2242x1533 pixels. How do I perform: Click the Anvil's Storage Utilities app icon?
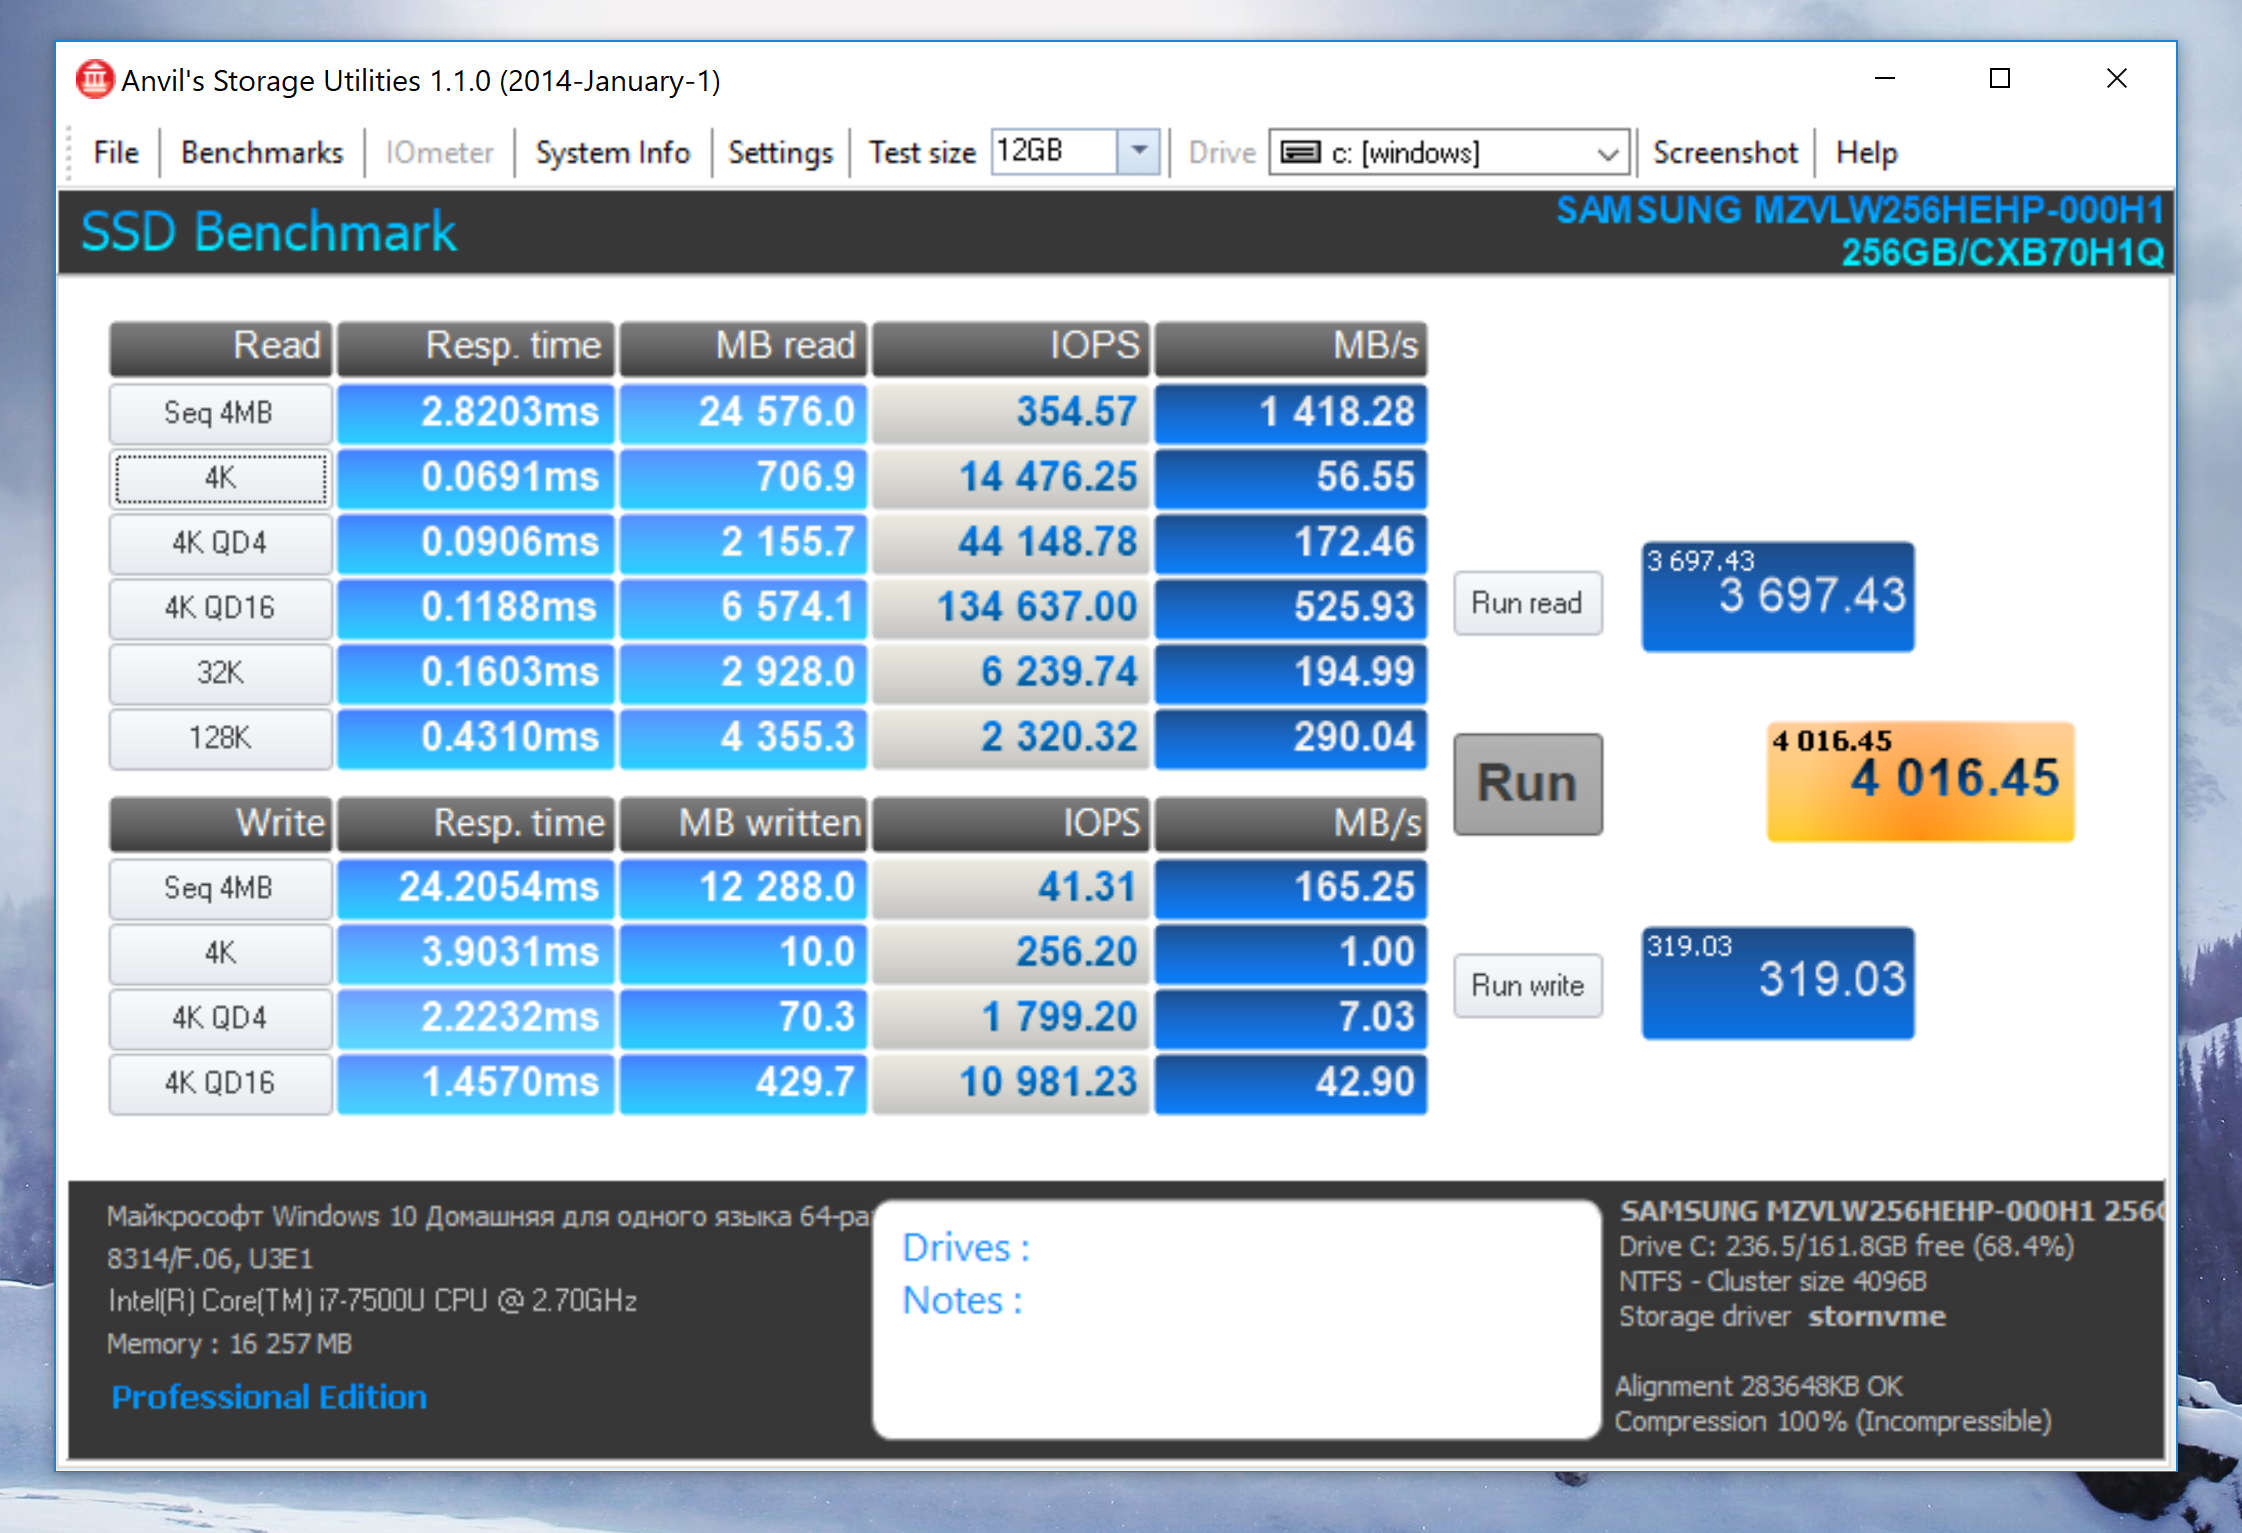(x=95, y=80)
